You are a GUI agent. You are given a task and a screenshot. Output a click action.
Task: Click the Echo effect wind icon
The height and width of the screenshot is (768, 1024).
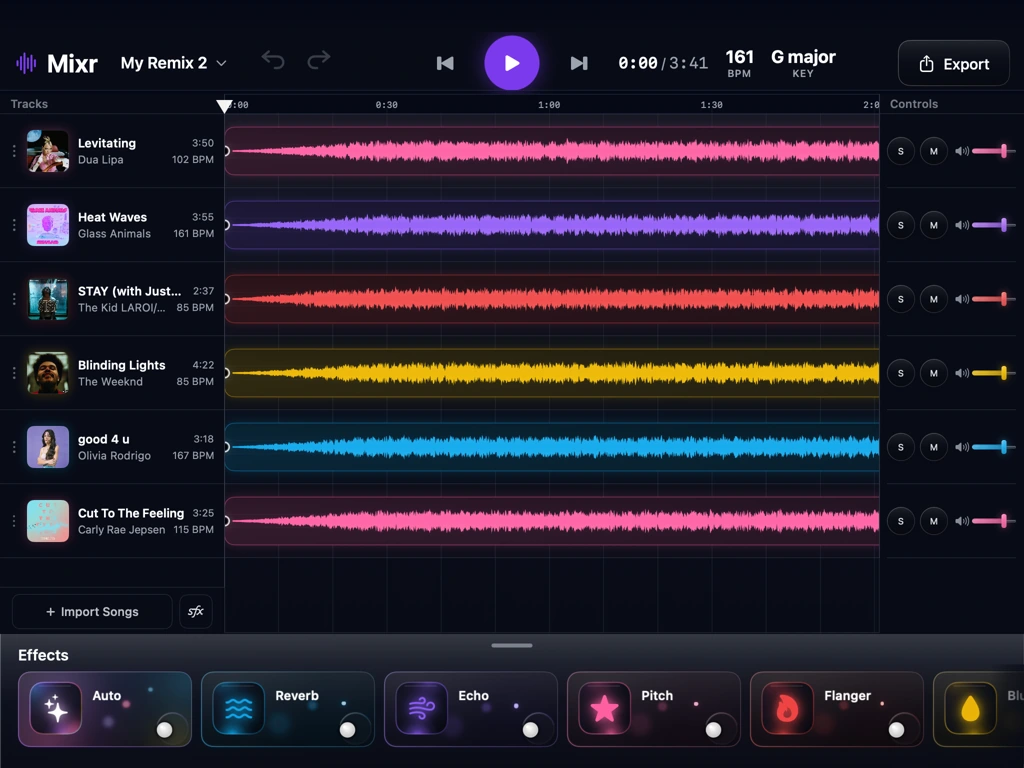pos(421,709)
